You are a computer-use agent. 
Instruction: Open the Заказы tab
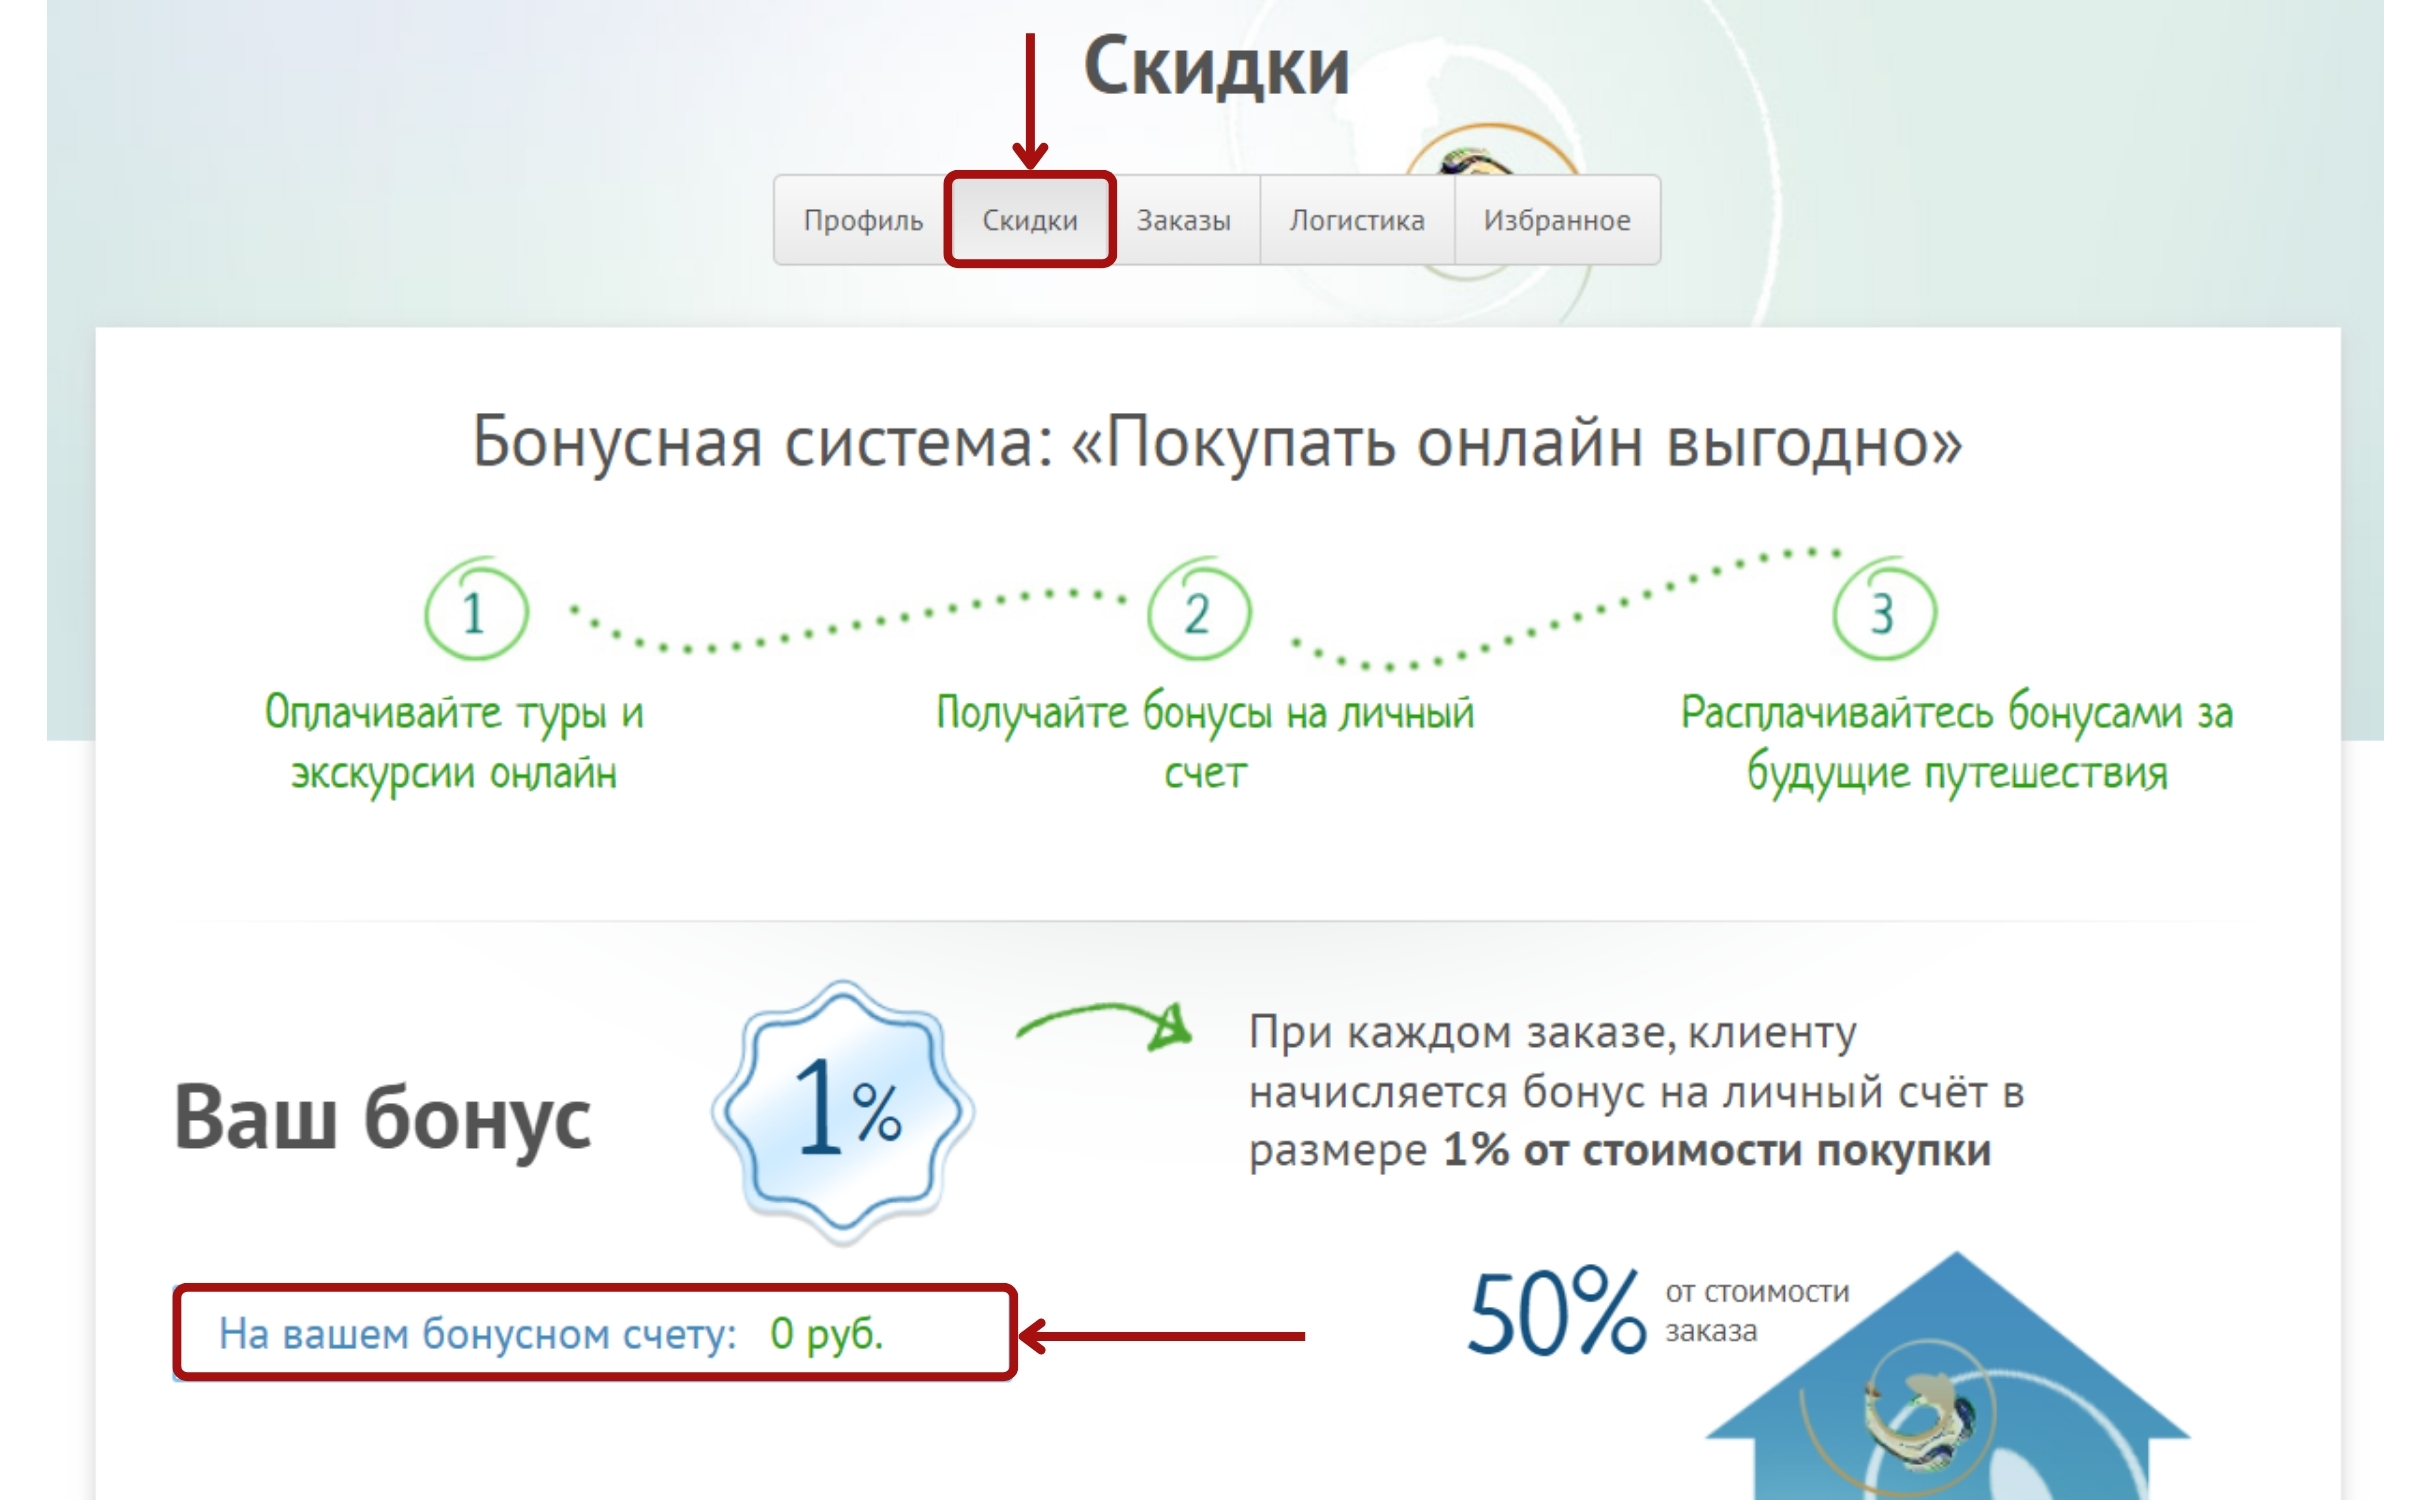[1183, 220]
